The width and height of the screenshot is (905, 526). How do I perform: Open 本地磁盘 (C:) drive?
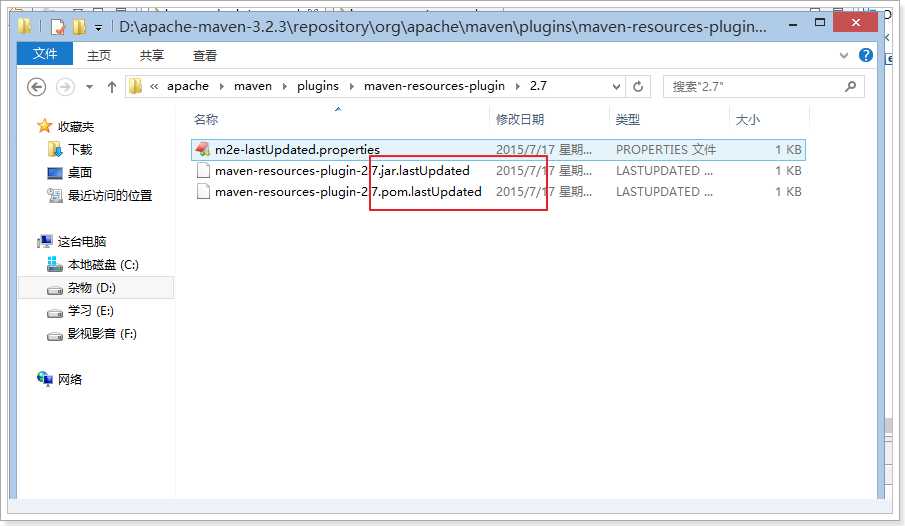click(x=103, y=264)
